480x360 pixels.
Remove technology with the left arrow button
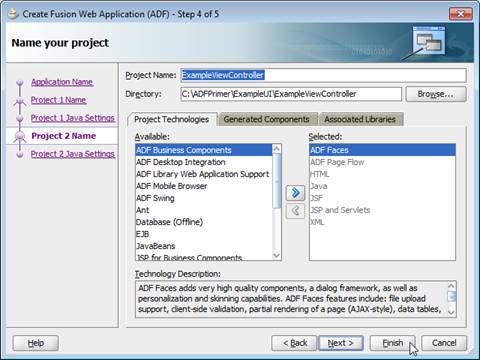295,211
